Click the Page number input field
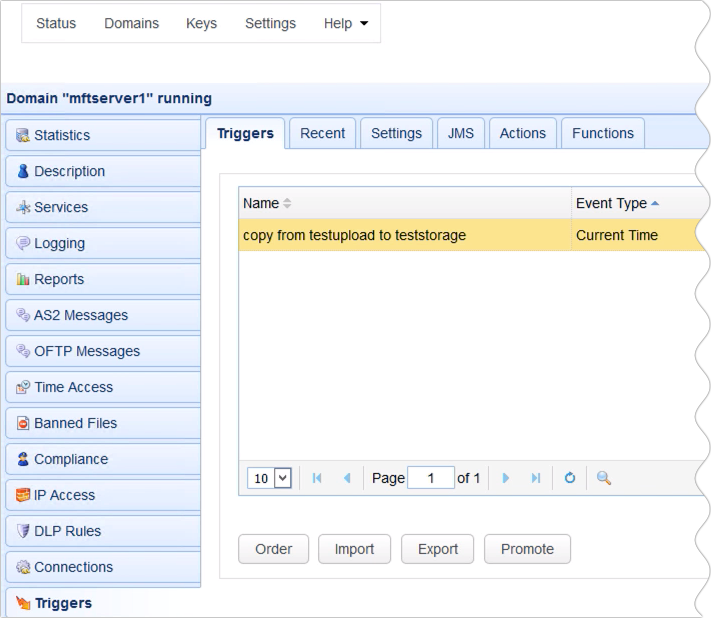 click(x=432, y=478)
